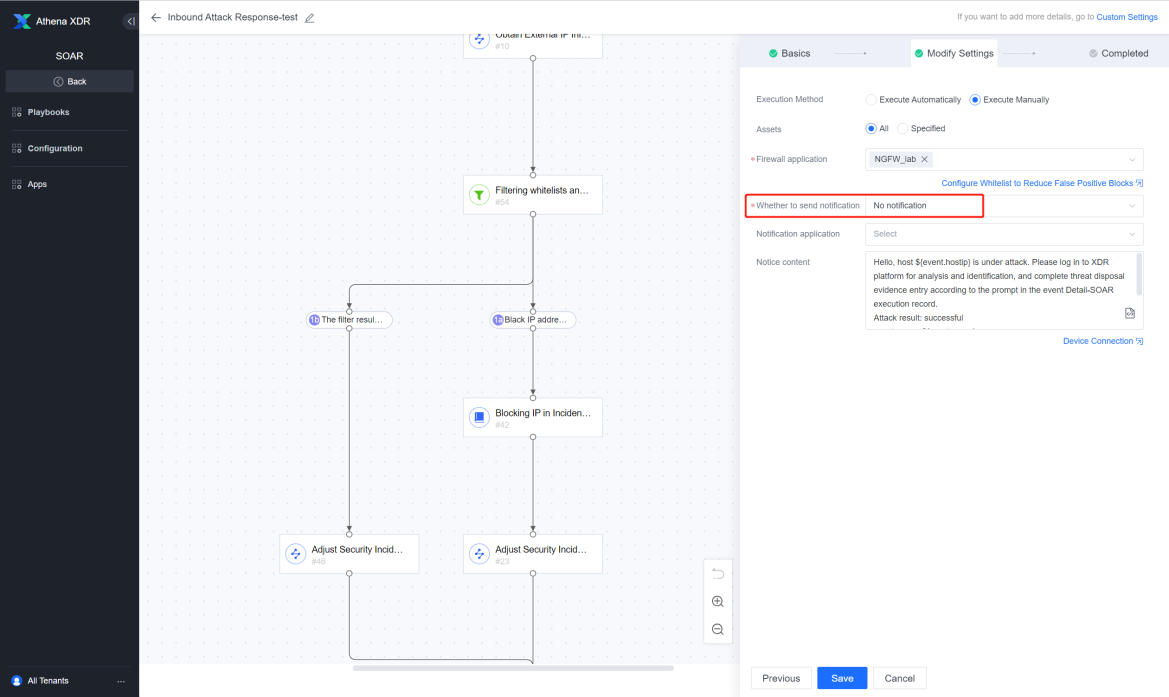This screenshot has height=697, width=1169.
Task: Click the Apps grid icon in the sidebar
Action: (x=16, y=184)
